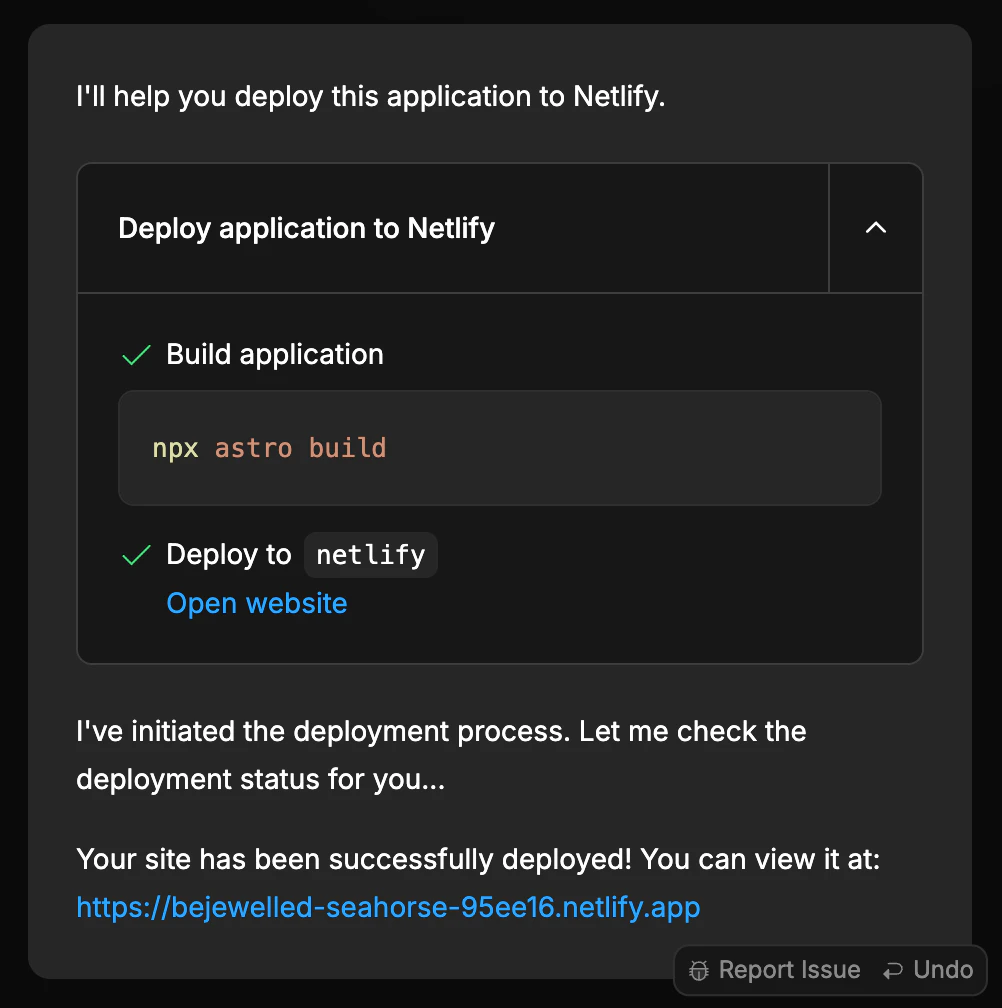This screenshot has height=1008, width=1002.
Task: Select the Build application step label
Action: [x=274, y=354]
